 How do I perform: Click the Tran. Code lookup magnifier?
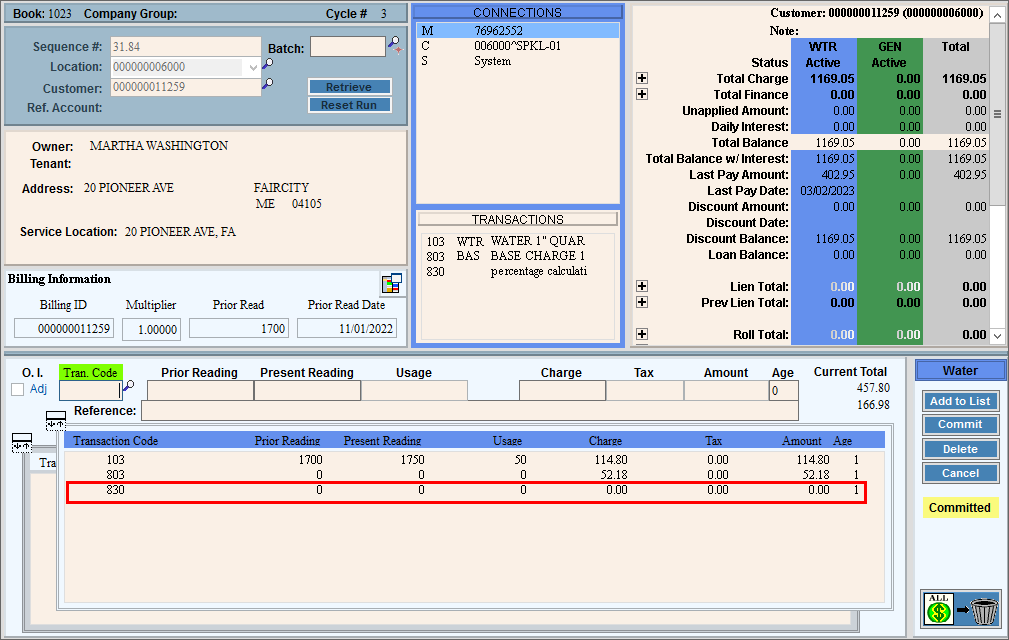(x=128, y=388)
